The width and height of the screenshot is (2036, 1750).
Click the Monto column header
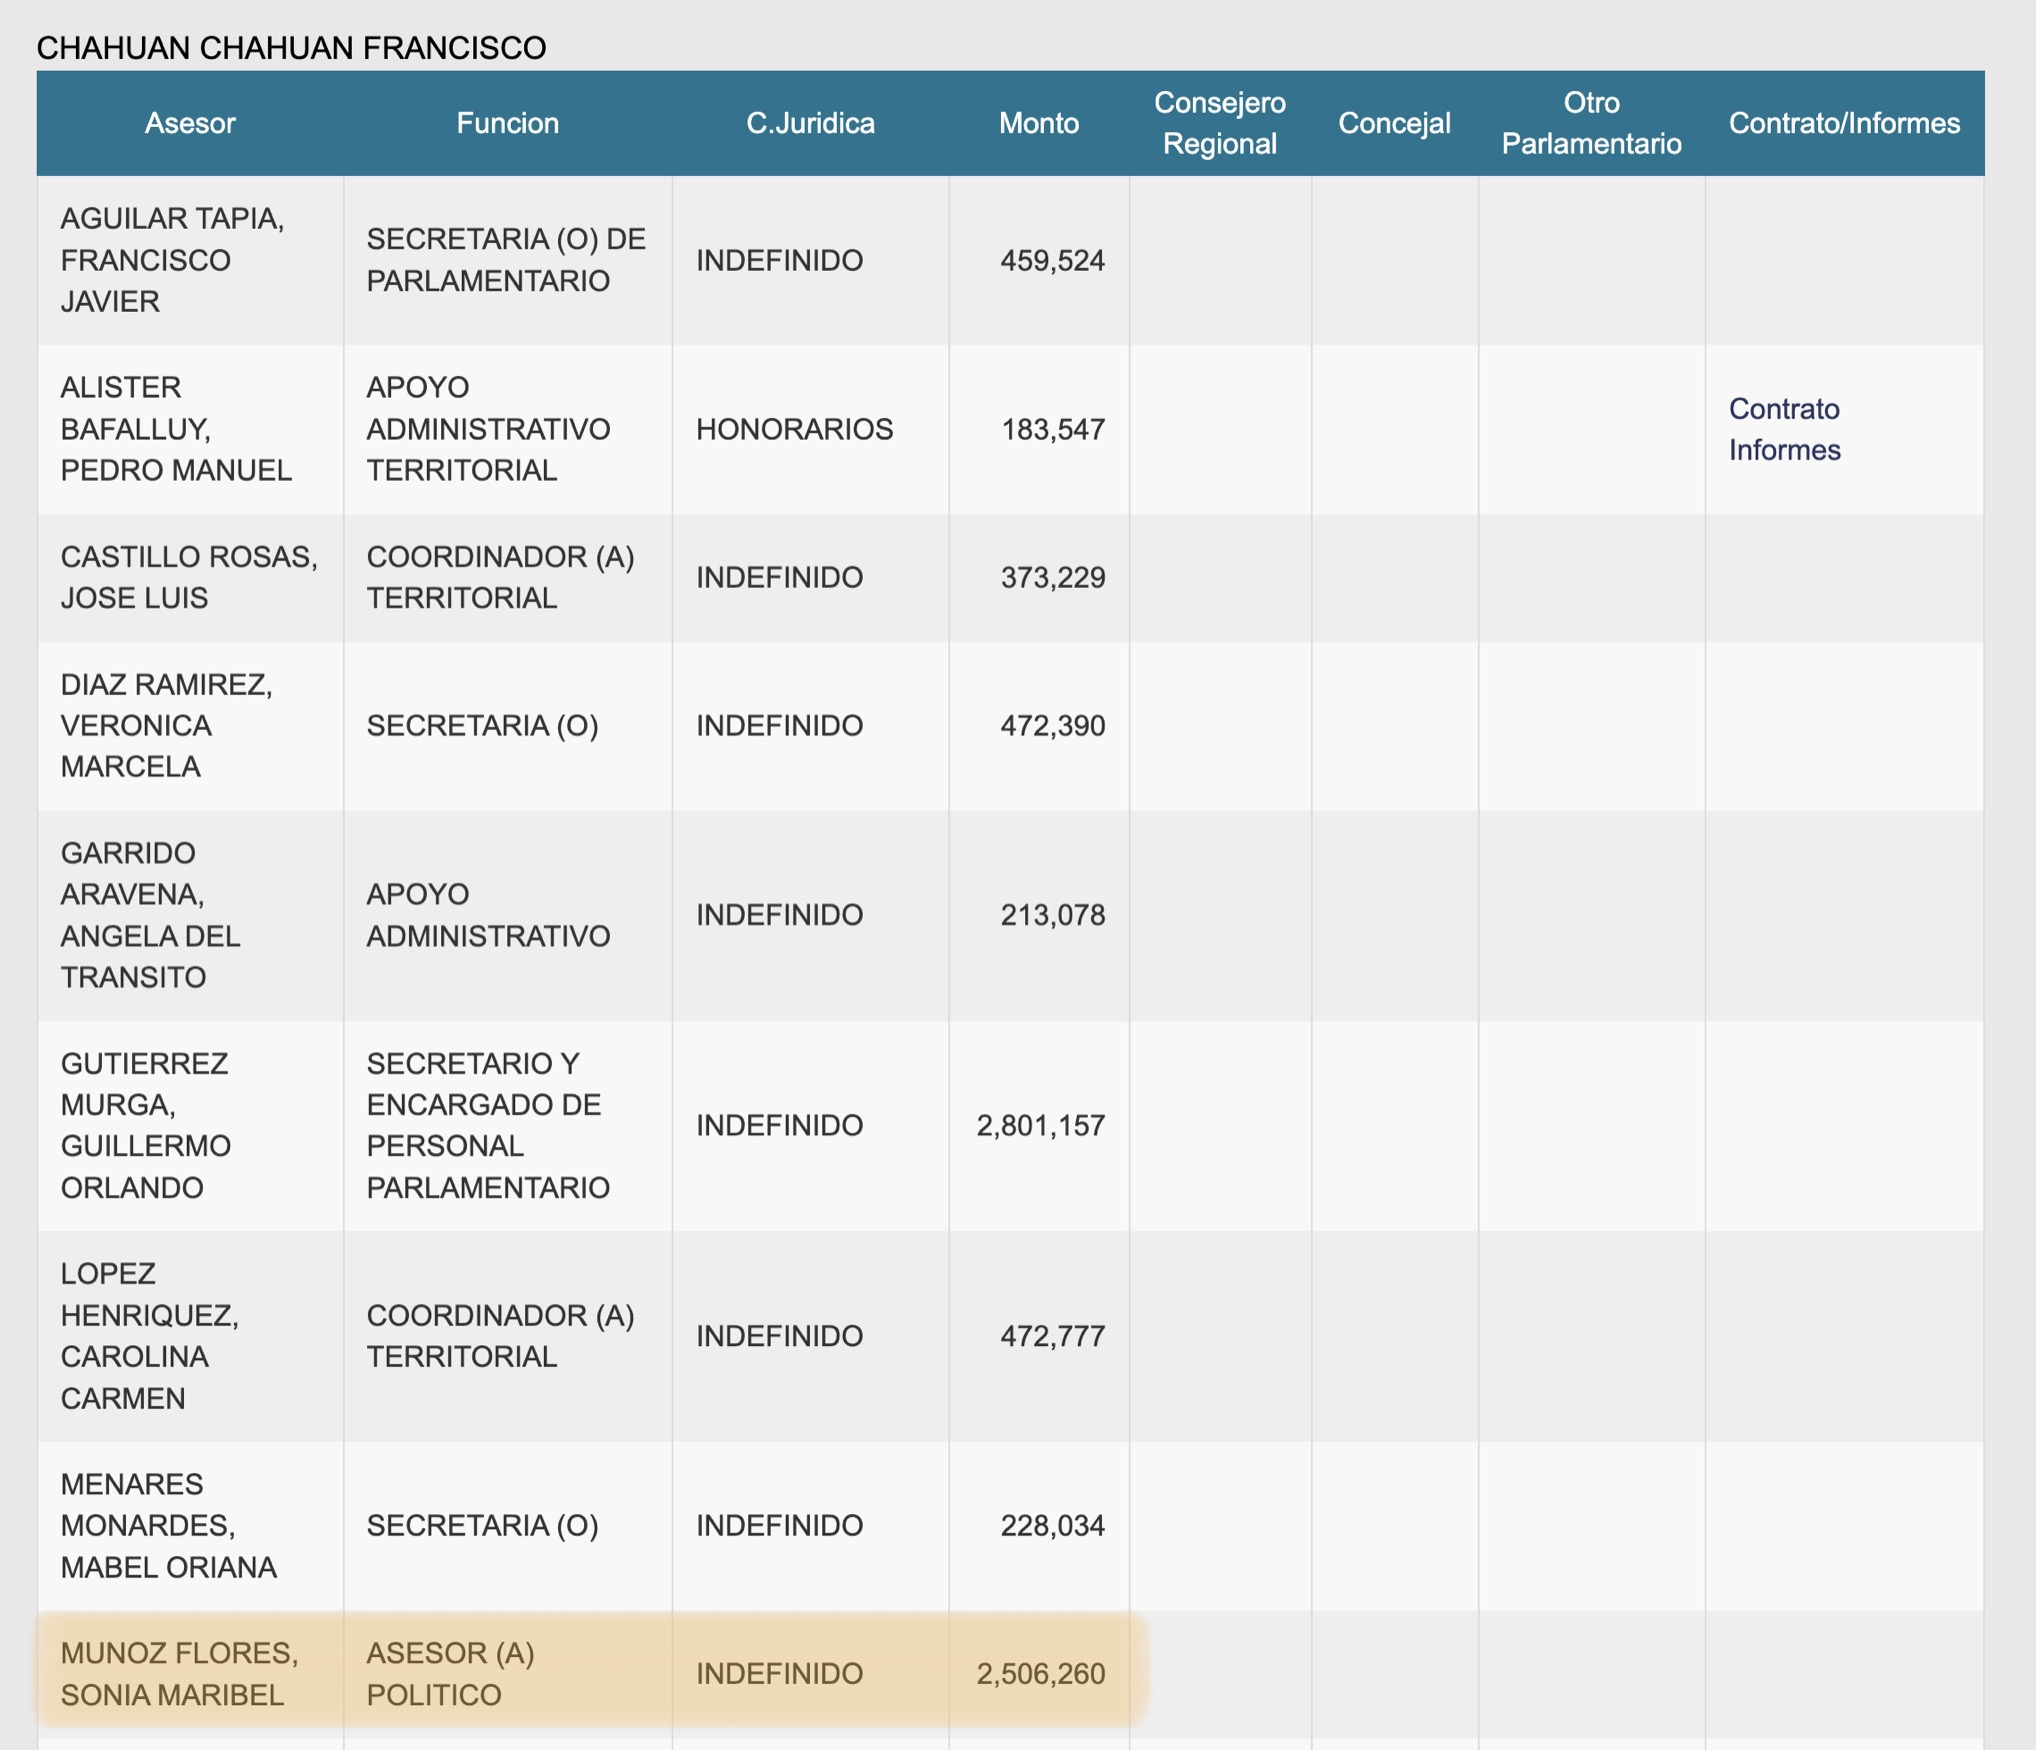[x=1039, y=123]
